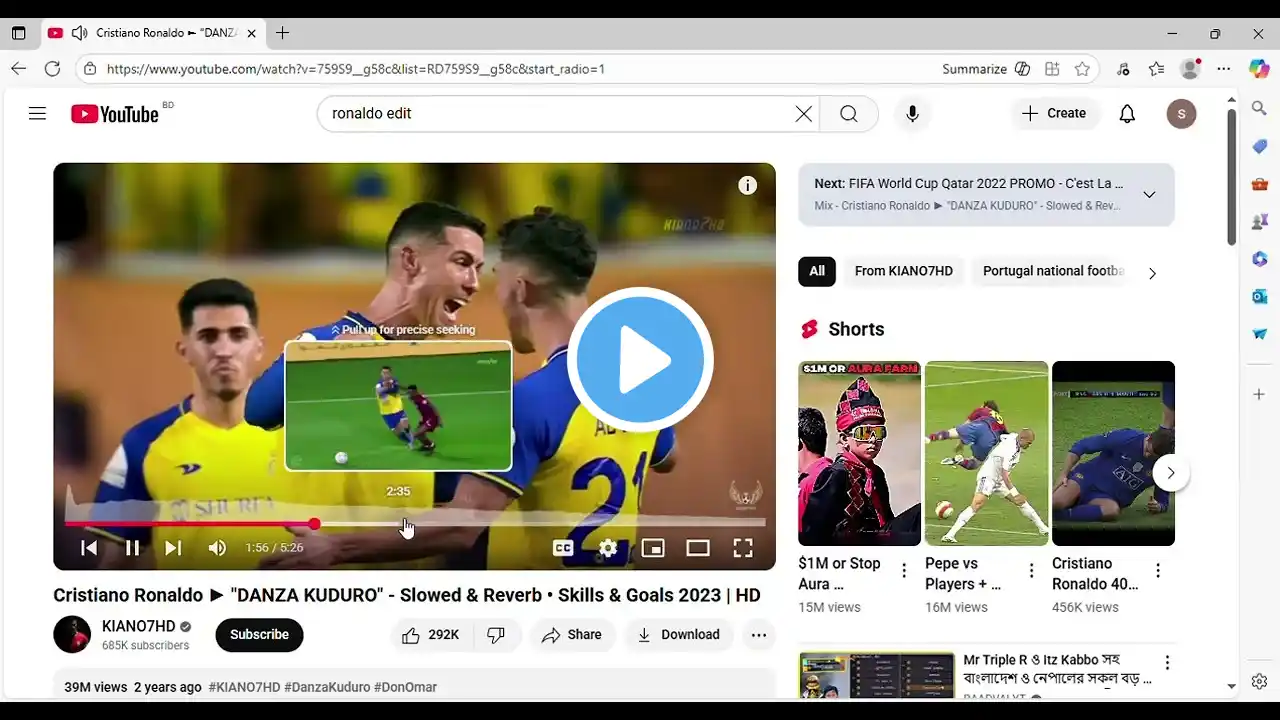The image size is (1280, 720).
Task: Show video info card icon
Action: tap(747, 186)
